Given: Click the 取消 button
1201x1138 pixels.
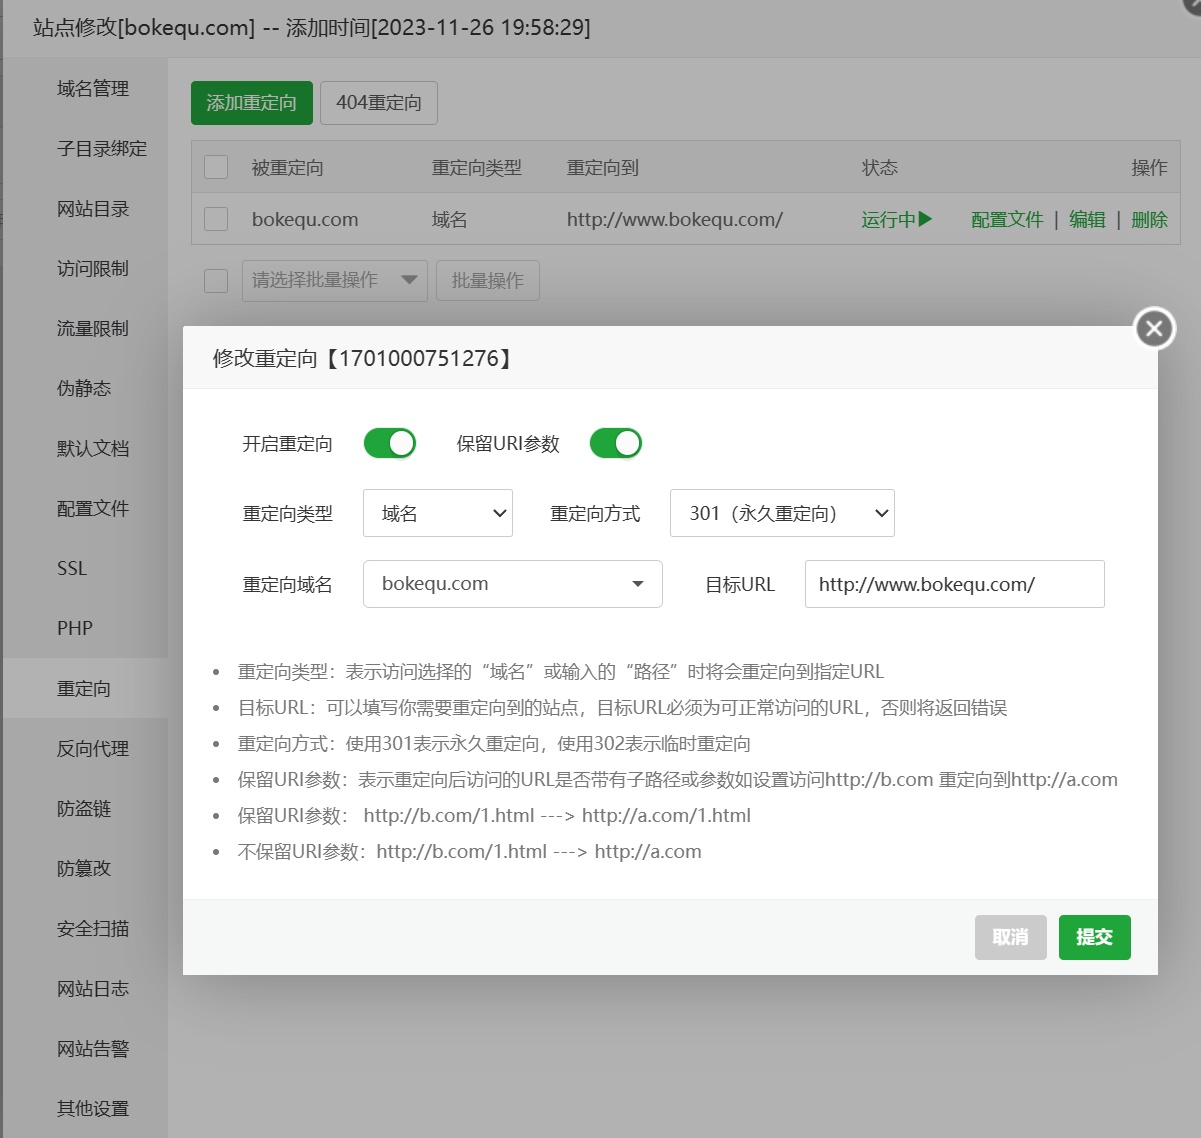Looking at the screenshot, I should point(1011,937).
